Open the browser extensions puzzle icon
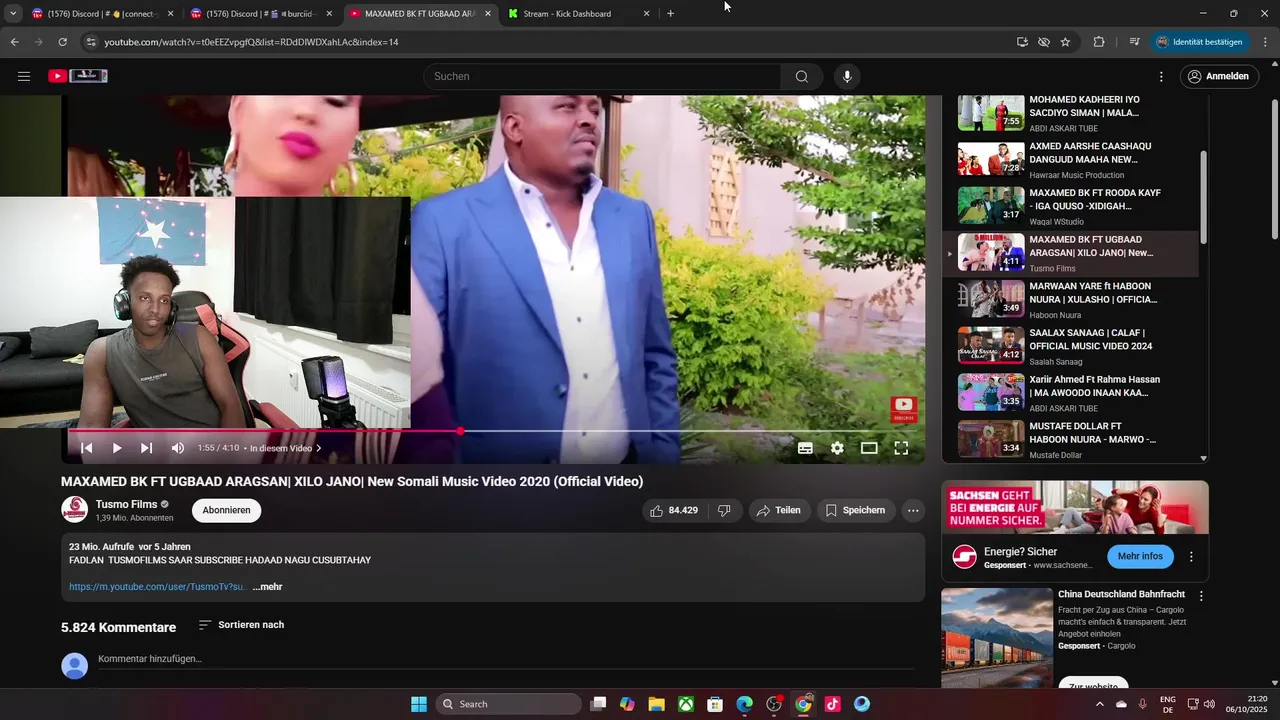Image resolution: width=1280 pixels, height=720 pixels. [1099, 42]
